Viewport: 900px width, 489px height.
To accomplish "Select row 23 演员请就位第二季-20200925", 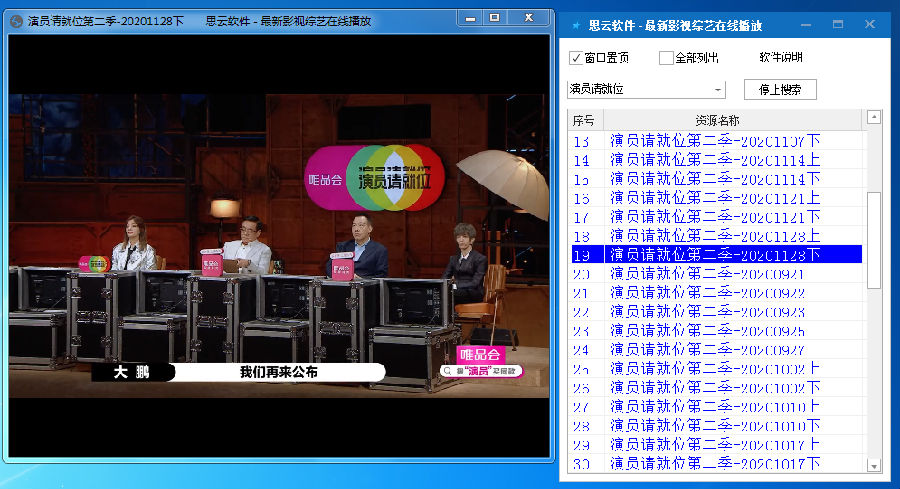I will [716, 330].
